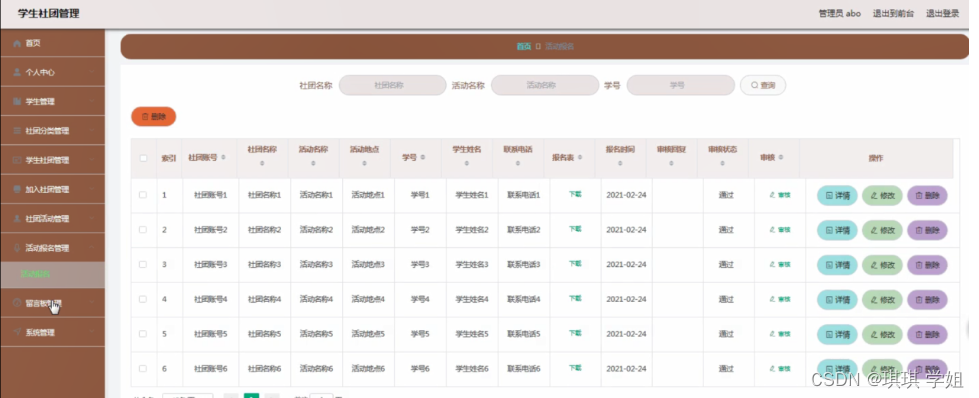Click the person icon beside 个人中心
The width and height of the screenshot is (979, 398).
[x=17, y=72]
